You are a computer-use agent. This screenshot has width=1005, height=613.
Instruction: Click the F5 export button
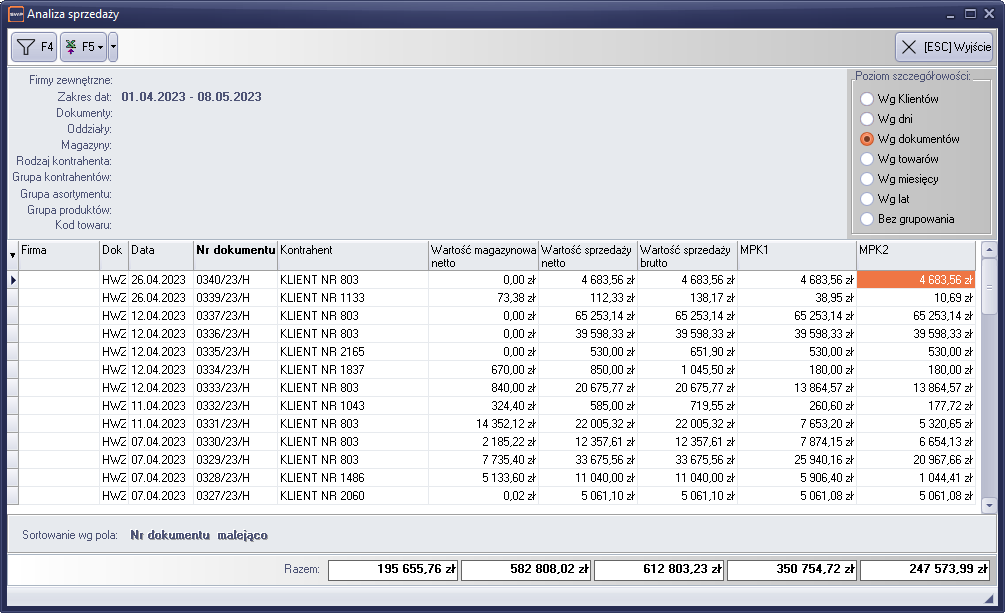(82, 47)
